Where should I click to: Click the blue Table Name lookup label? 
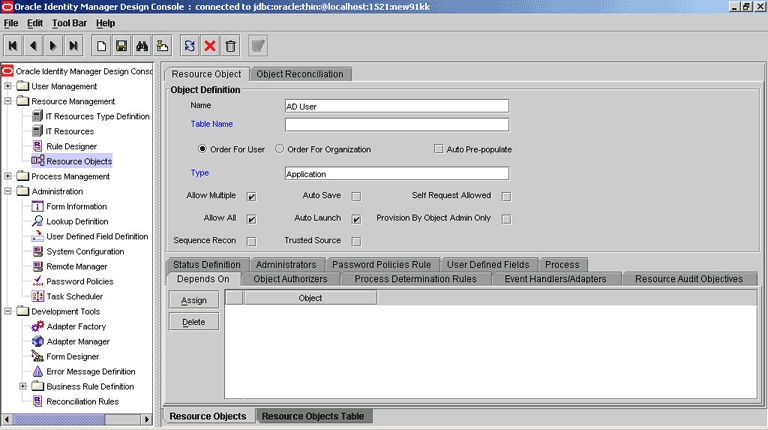coord(212,124)
